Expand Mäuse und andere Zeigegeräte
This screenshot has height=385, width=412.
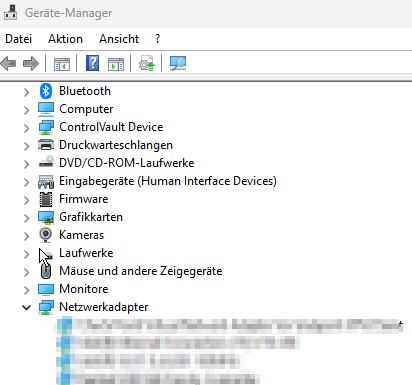tap(26, 272)
